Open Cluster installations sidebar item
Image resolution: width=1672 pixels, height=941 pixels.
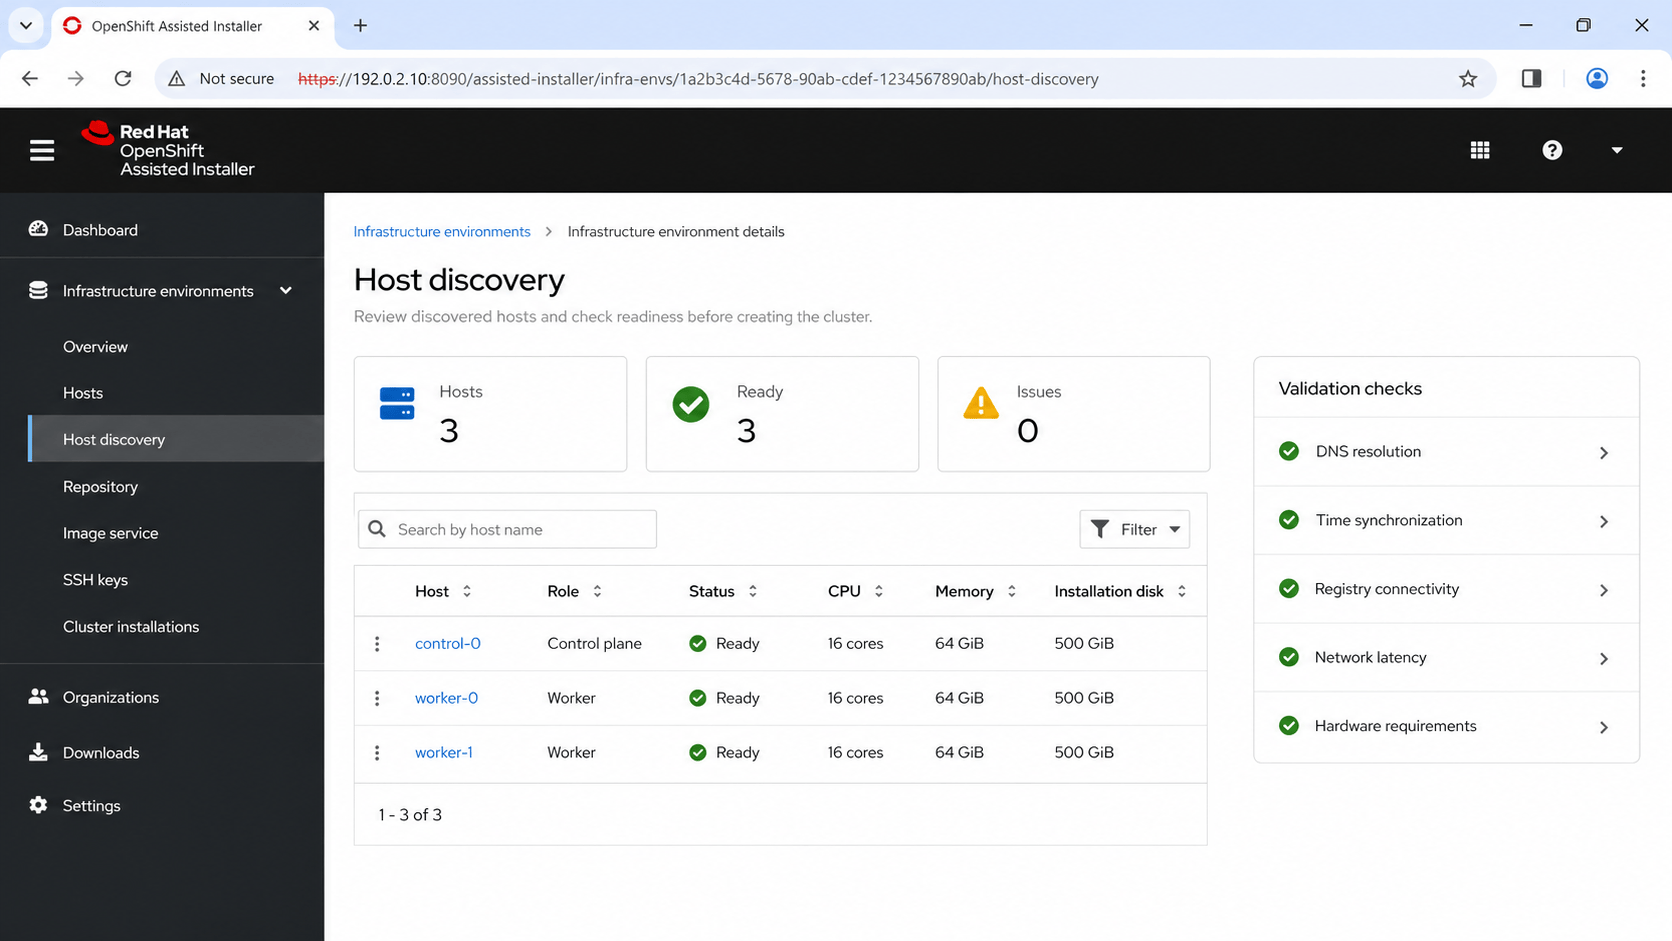click(131, 627)
